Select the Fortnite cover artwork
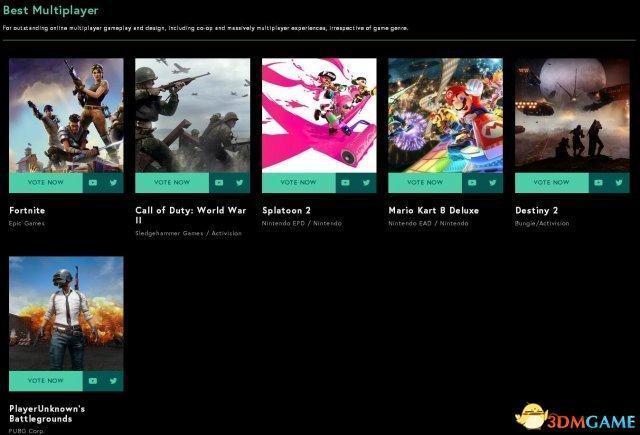 (x=66, y=115)
